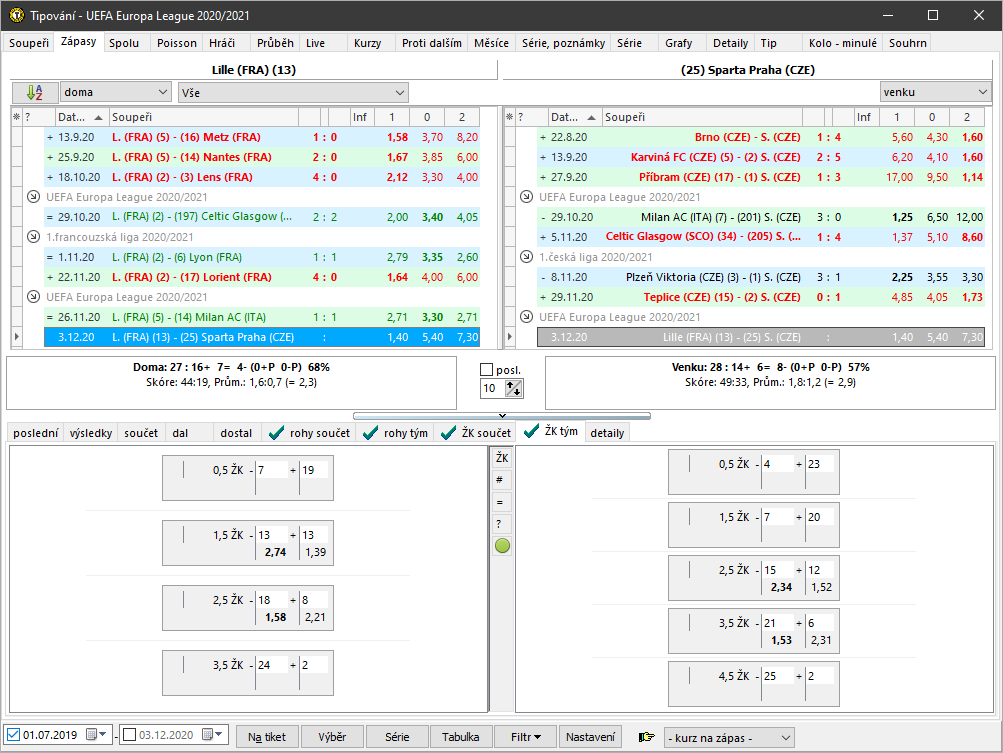1003x753 pixels.
Task: Uncheck the 01.07.2019 start date checkbox
Action: 13,734
